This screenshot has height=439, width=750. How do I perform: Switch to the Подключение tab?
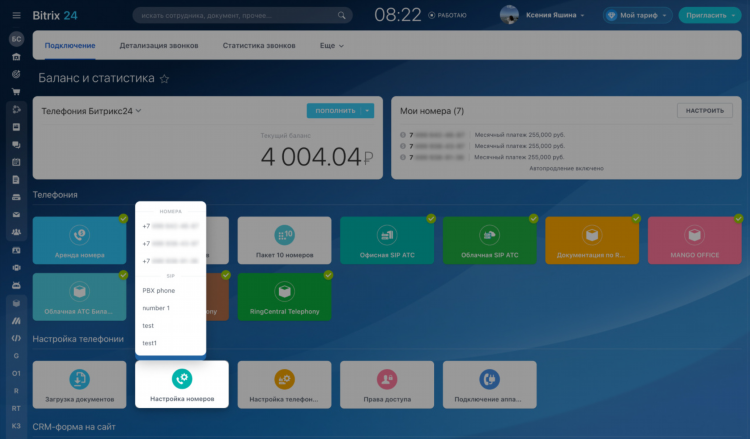(70, 45)
